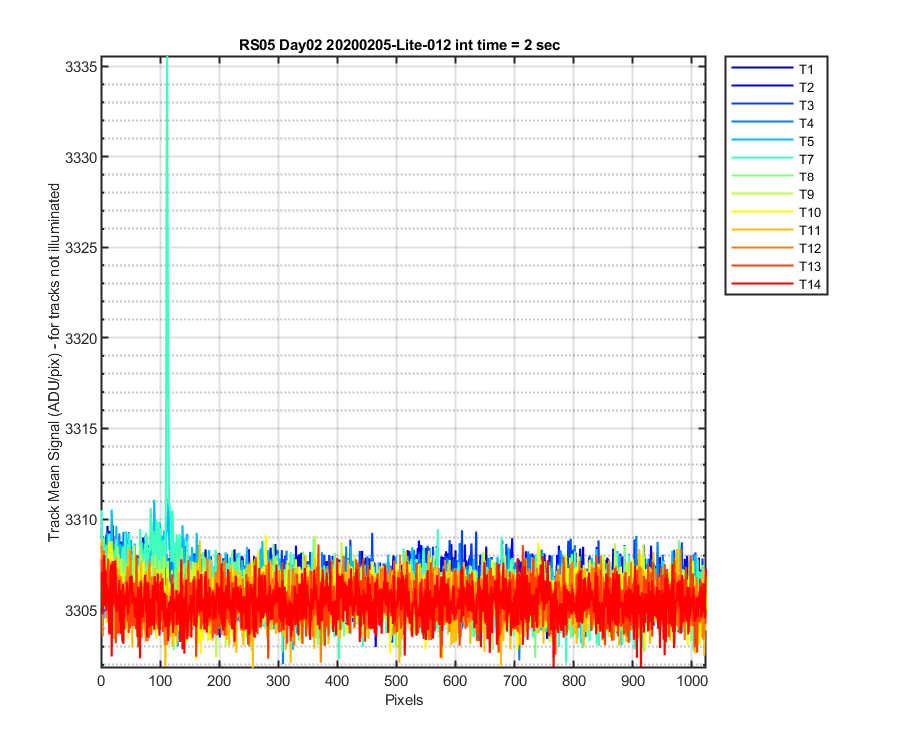The image size is (900, 750).
Task: Click the T7 turquoise line swatch in legend
Action: (x=762, y=158)
